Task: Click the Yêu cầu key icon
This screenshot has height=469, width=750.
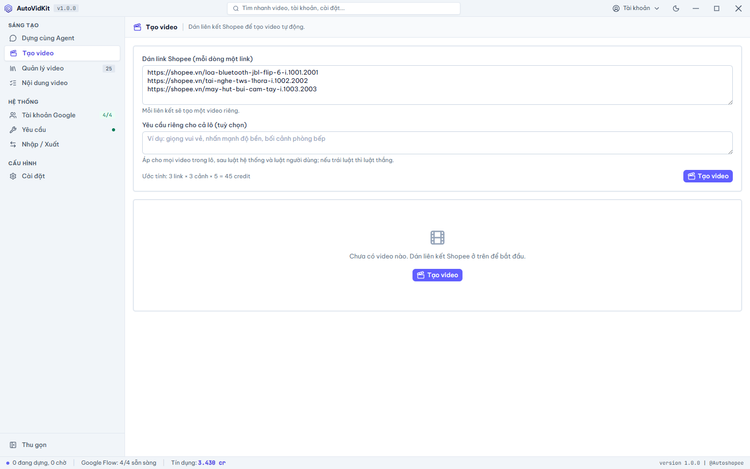Action: point(13,130)
